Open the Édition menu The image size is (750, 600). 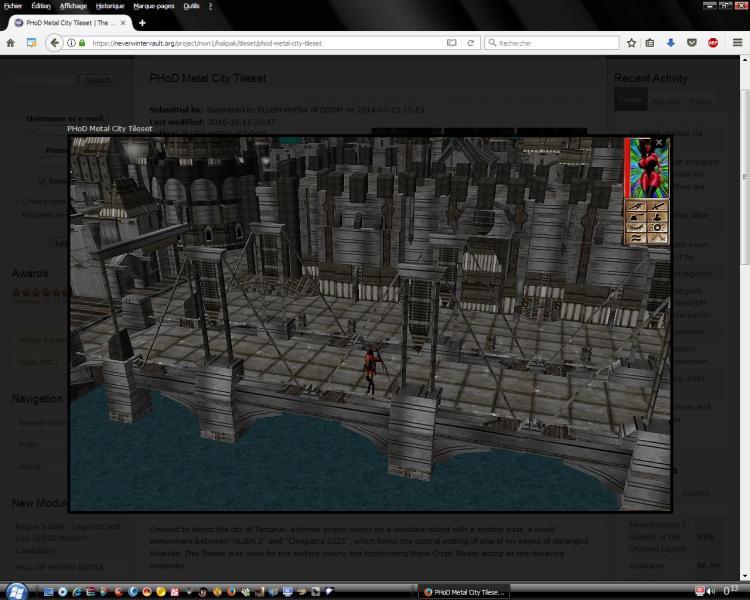(41, 6)
